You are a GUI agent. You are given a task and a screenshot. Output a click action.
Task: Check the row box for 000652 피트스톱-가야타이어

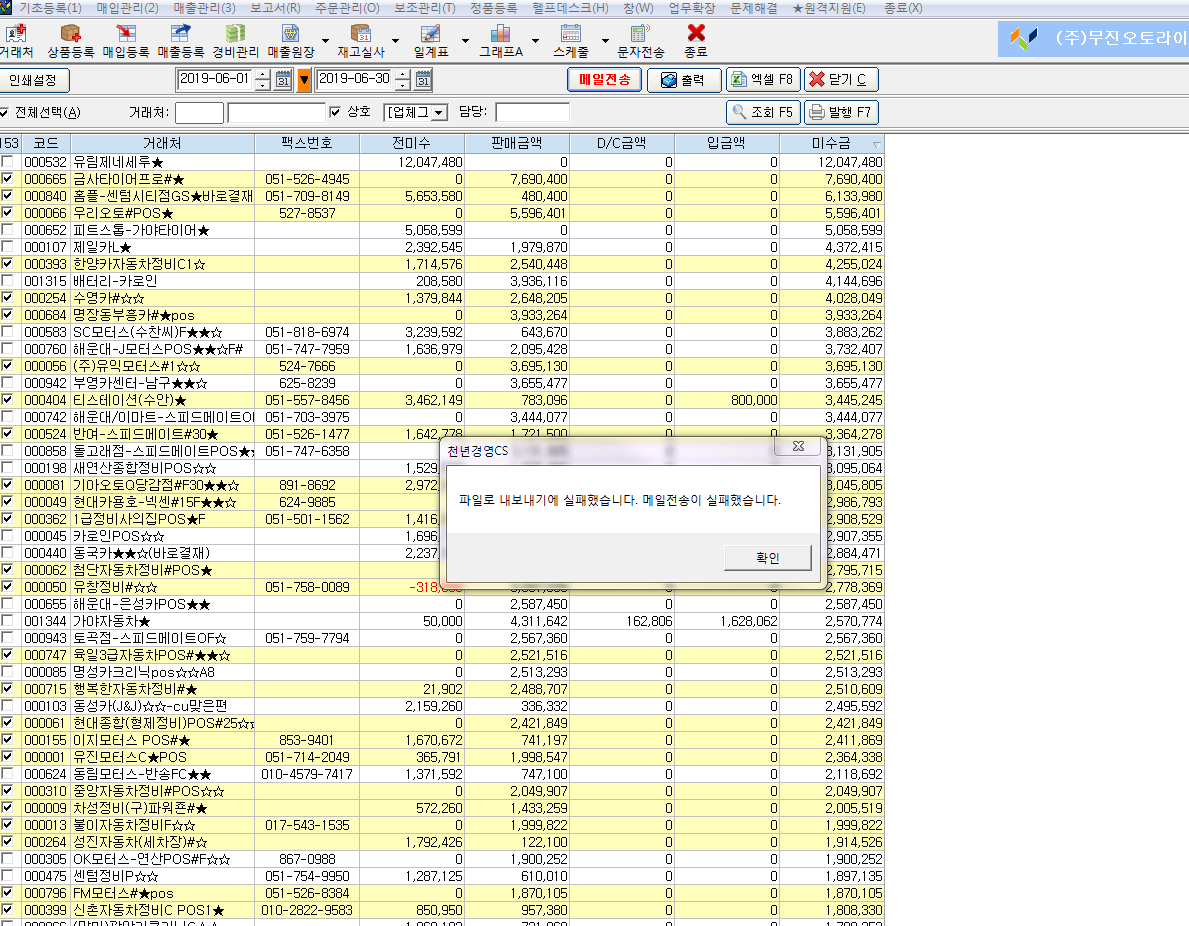pos(8,230)
